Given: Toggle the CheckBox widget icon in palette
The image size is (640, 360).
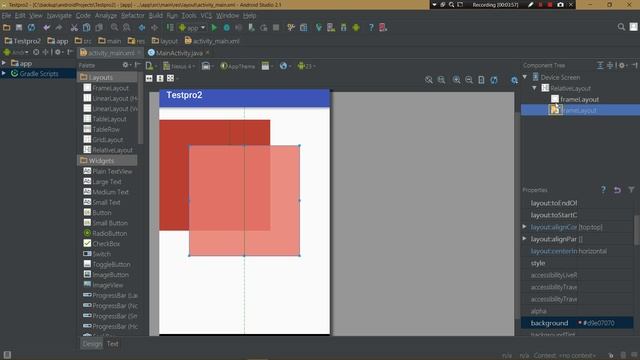Looking at the screenshot, I should coord(87,243).
